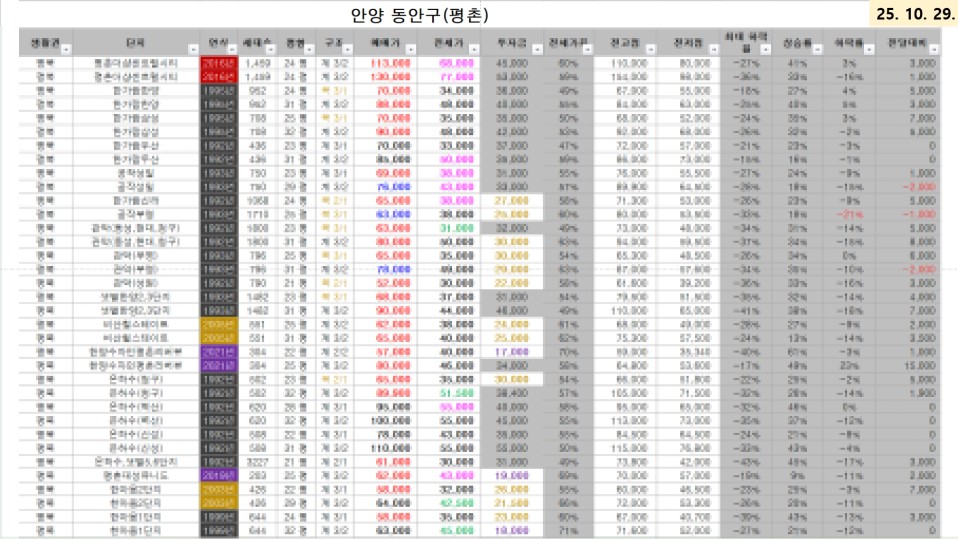Select the 61% rise-rate cell
The height and width of the screenshot is (539, 958).
click(x=797, y=352)
